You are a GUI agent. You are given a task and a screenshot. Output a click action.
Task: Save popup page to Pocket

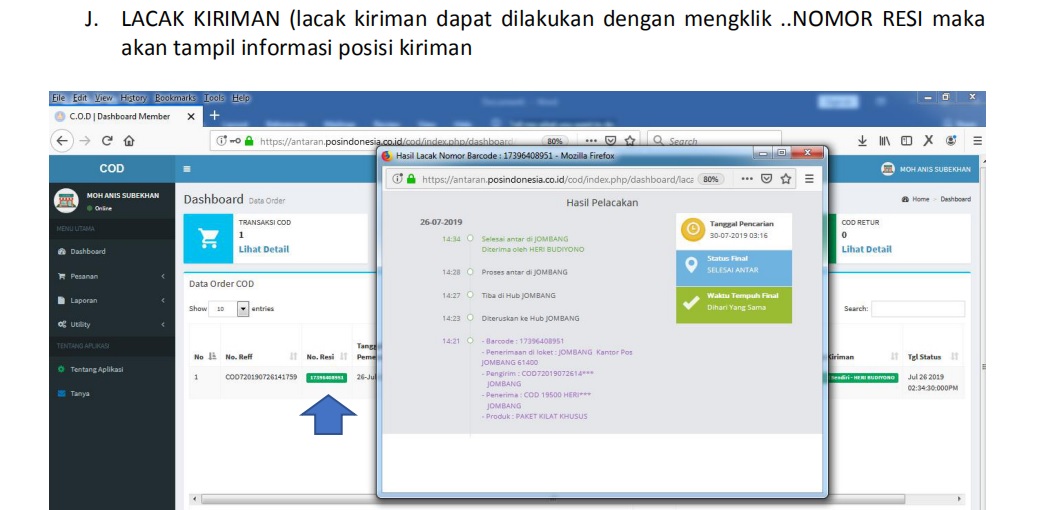coord(766,179)
